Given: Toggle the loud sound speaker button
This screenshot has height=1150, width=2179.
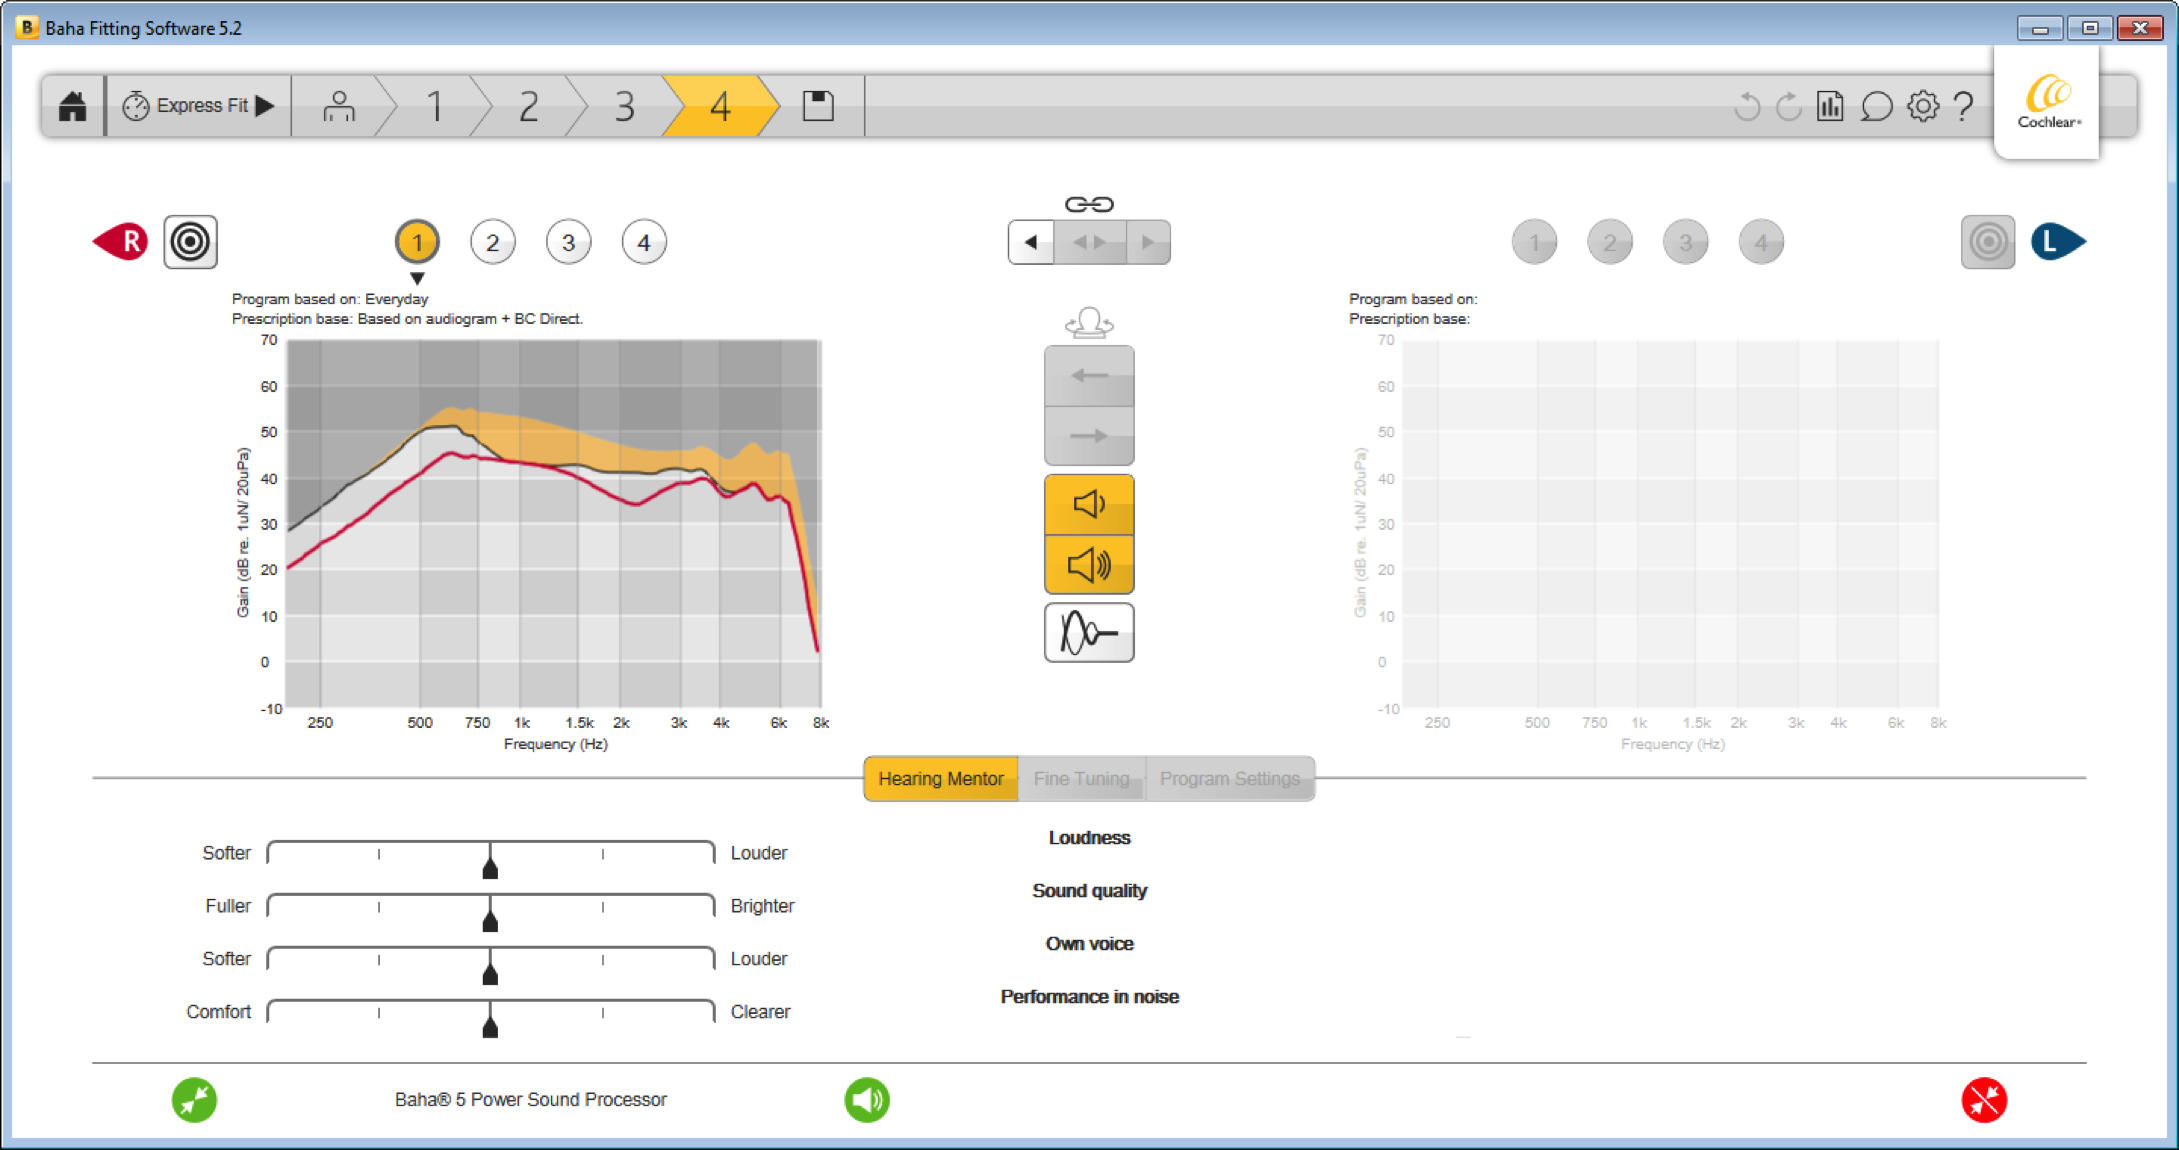Looking at the screenshot, I should pyautogui.click(x=1089, y=565).
